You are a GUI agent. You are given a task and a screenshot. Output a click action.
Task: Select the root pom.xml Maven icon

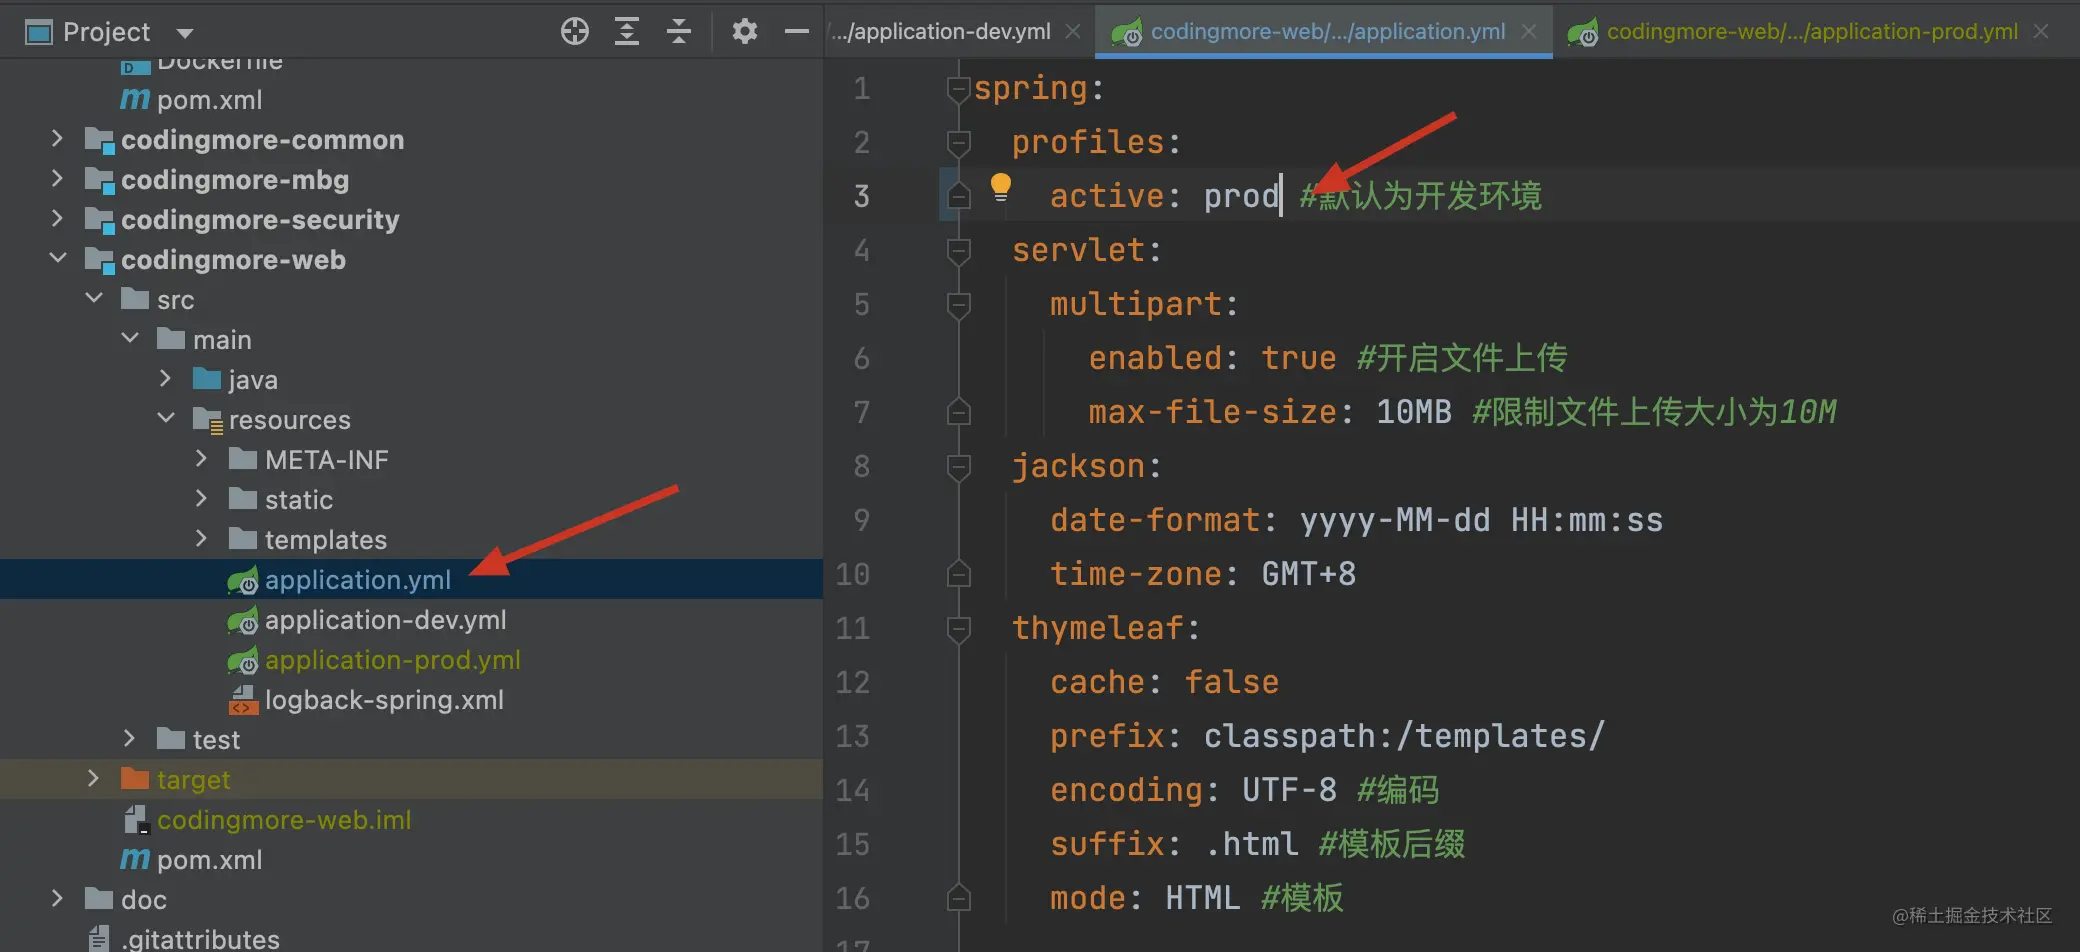tap(134, 99)
